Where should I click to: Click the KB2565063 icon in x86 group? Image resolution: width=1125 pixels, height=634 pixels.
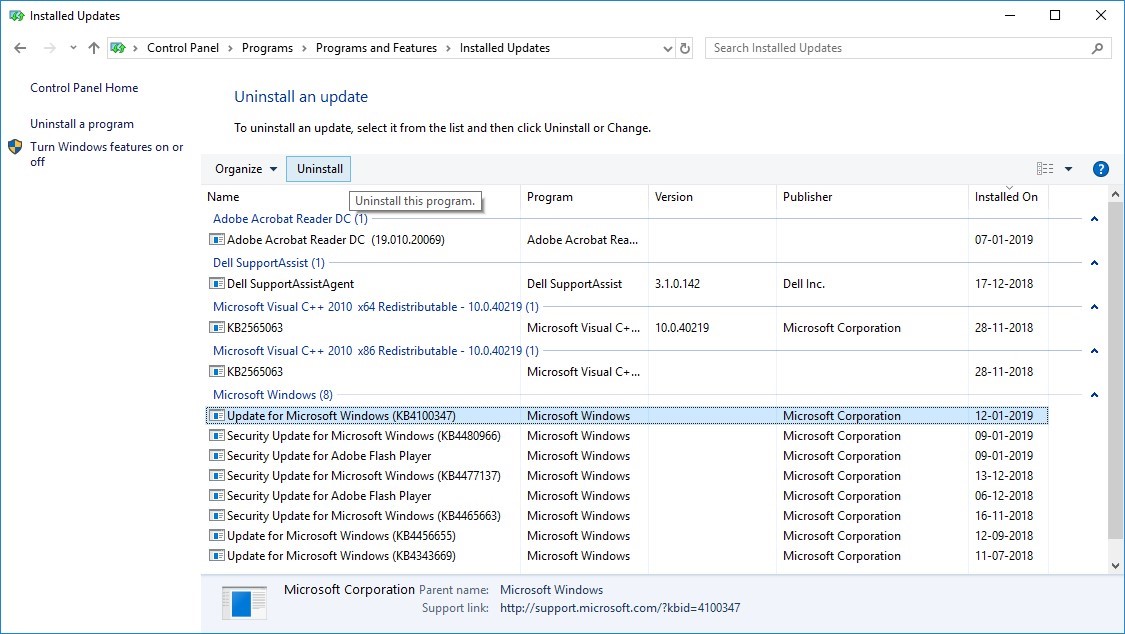[216, 372]
